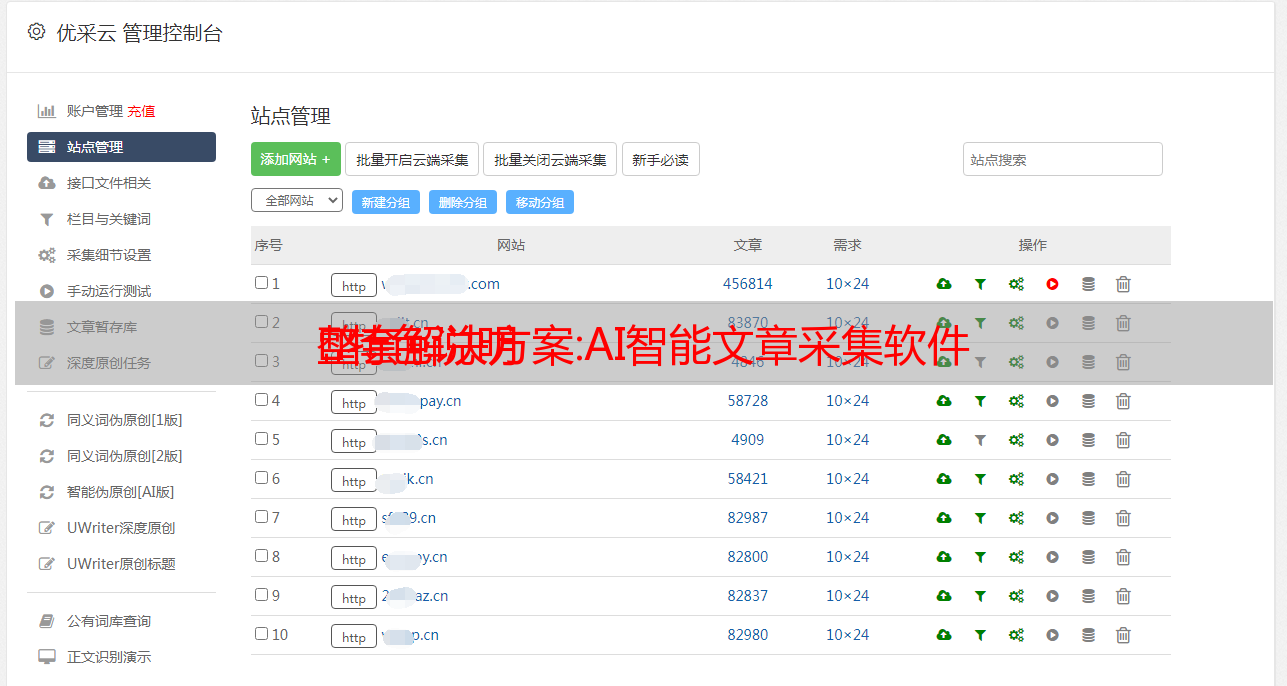Open the gears icon in row 5
Screen dimensions: 1287x686
click(x=1016, y=440)
